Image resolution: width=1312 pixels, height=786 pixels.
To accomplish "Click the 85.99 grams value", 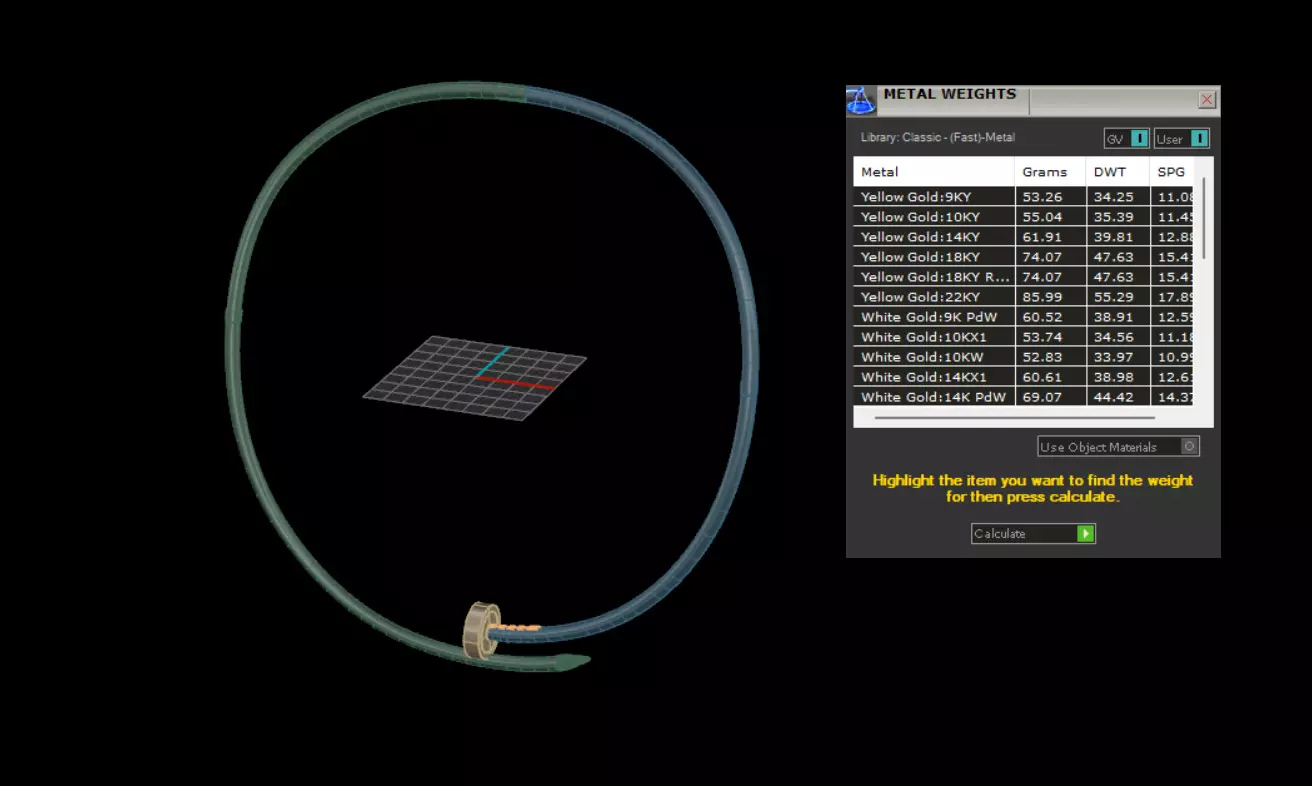I will pyautogui.click(x=1042, y=297).
